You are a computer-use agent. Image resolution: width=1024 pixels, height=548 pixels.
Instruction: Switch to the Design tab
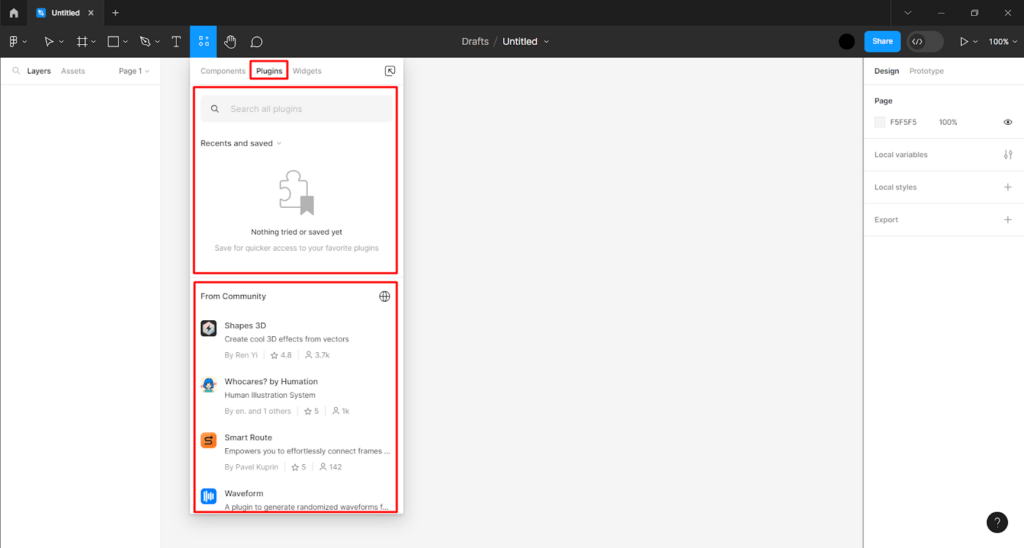[886, 71]
